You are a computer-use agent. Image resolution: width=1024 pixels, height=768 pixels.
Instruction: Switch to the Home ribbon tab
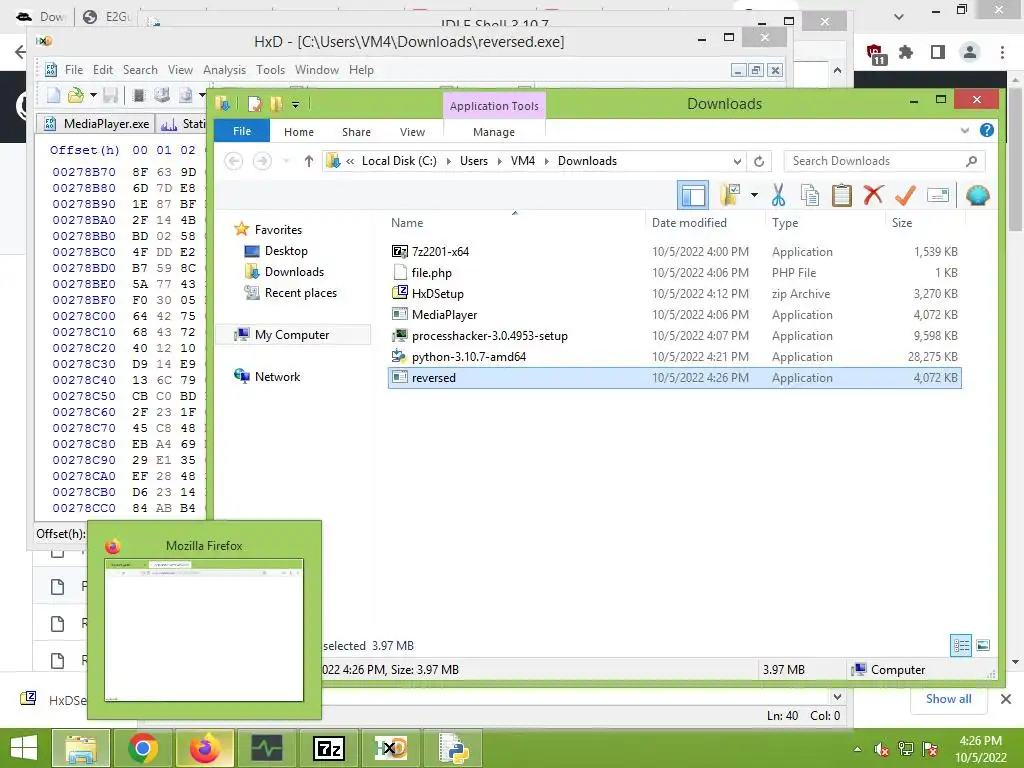pyautogui.click(x=298, y=132)
